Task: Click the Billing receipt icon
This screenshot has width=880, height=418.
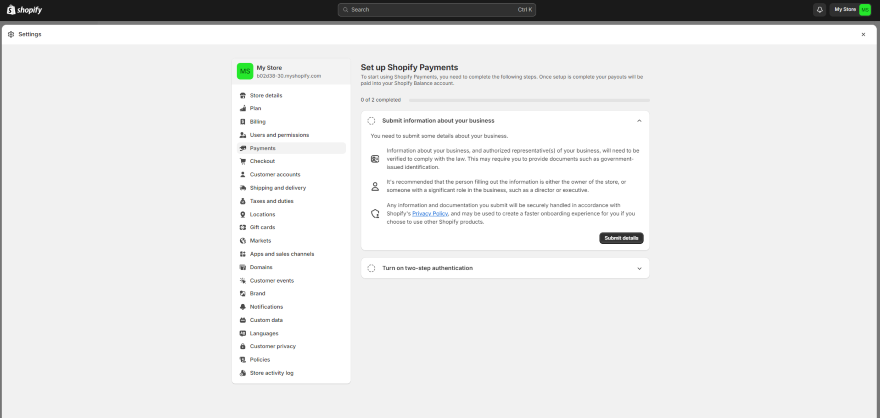Action: tap(242, 122)
